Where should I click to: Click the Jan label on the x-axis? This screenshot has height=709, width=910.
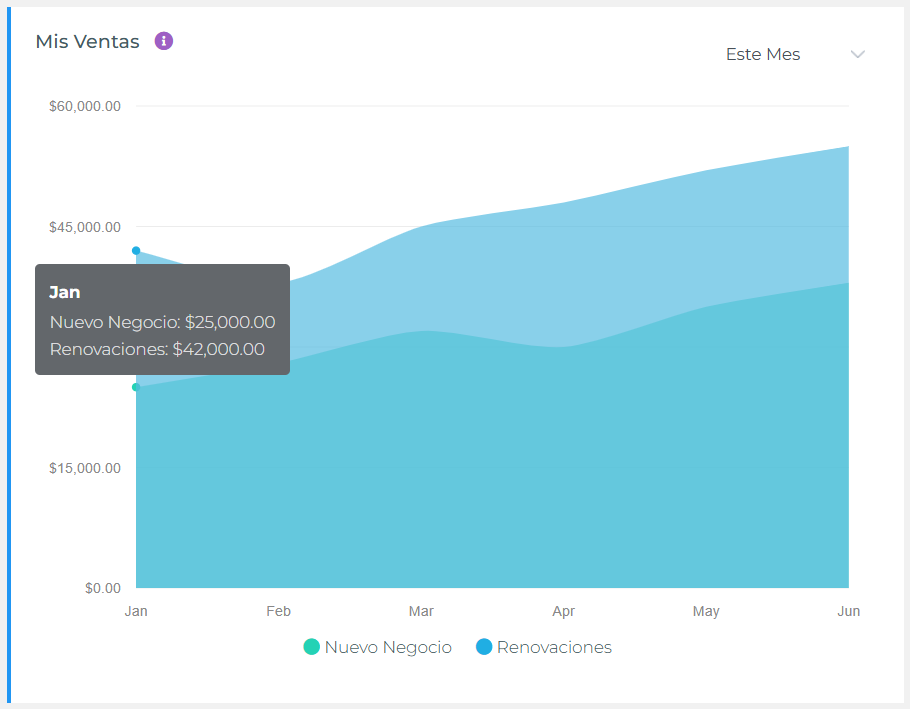pos(136,611)
